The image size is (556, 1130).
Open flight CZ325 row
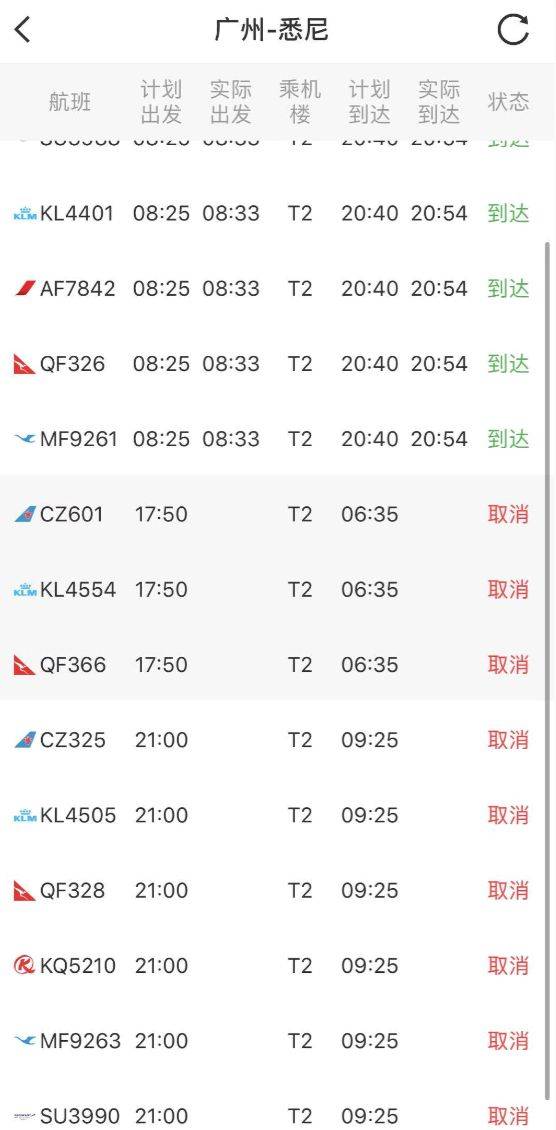click(274, 740)
